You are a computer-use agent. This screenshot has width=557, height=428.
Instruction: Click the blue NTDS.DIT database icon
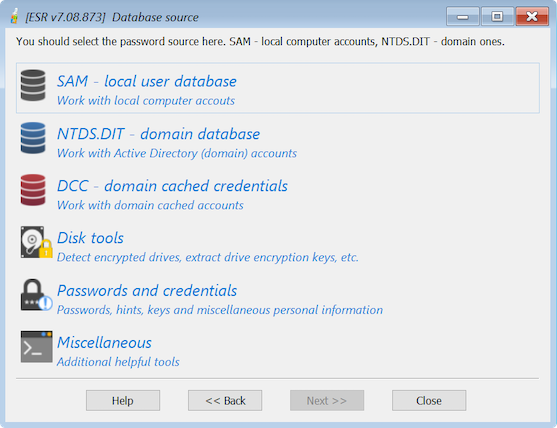pyautogui.click(x=33, y=138)
